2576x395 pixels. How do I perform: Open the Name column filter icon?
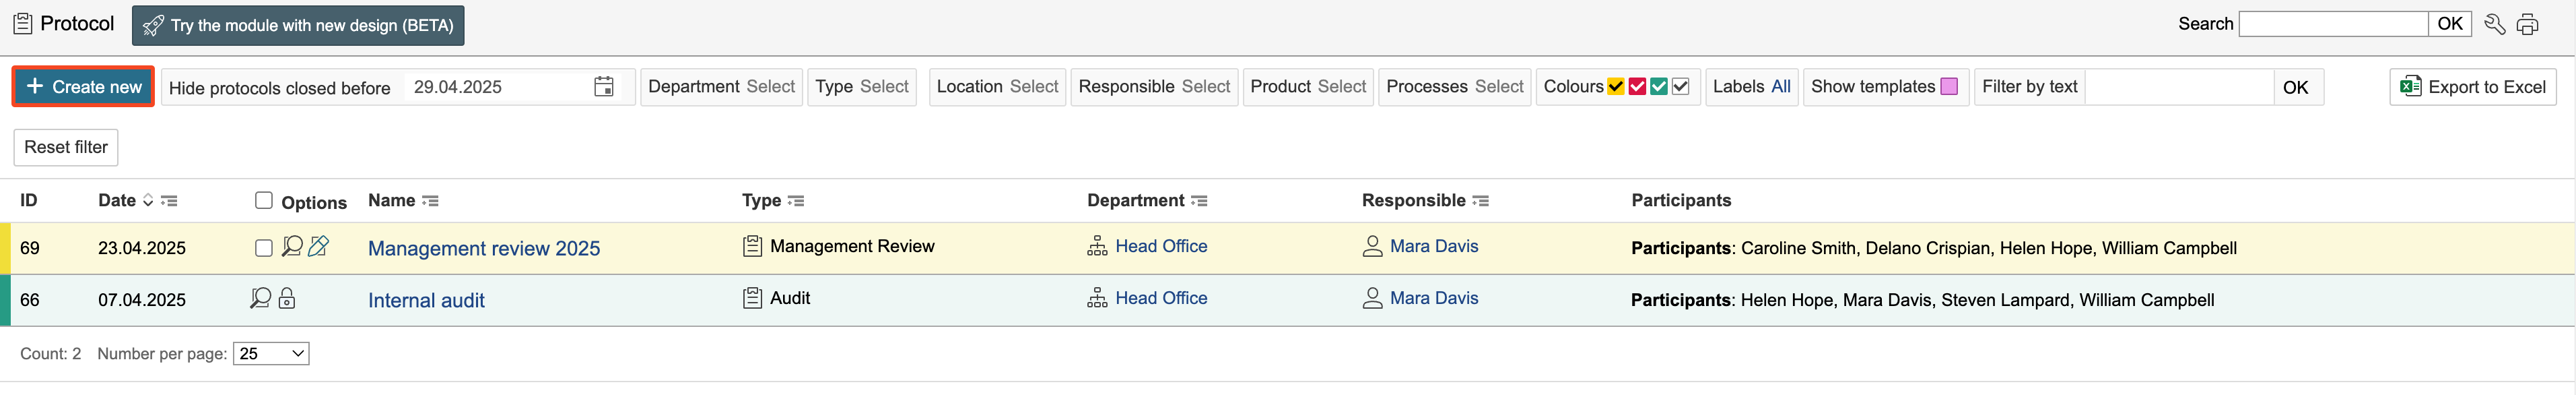[x=430, y=201]
